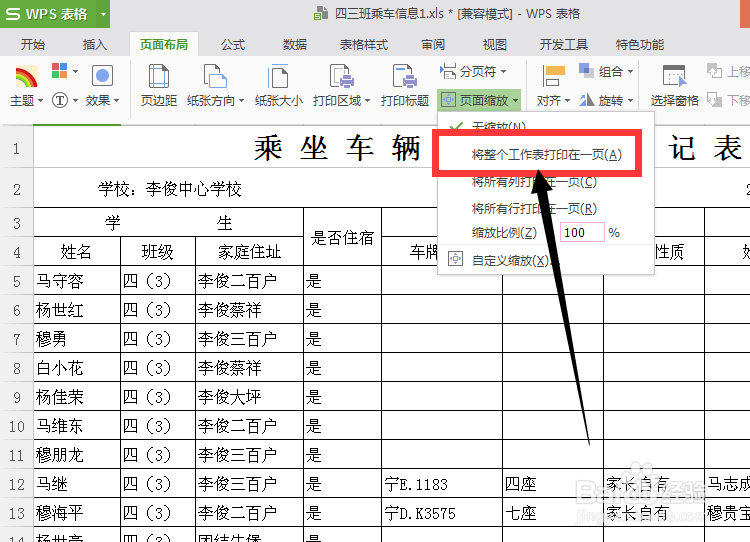Click the 下移 send backward icon

tap(715, 100)
